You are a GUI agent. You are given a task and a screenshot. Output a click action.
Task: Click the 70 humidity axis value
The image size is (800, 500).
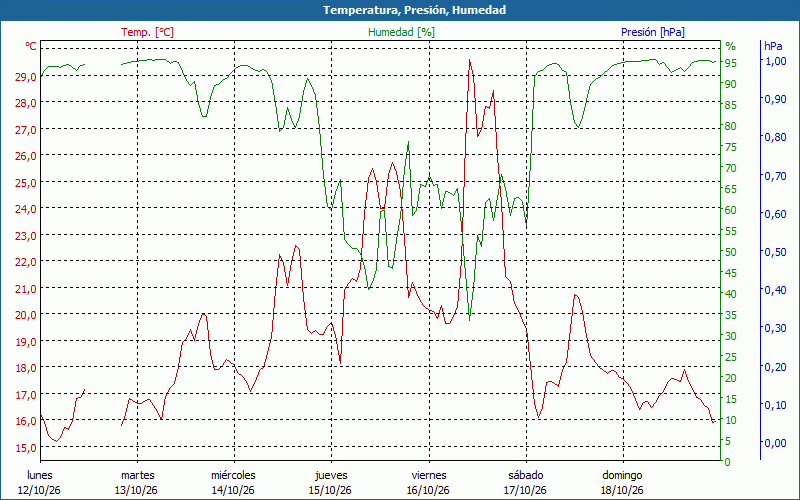(731, 168)
